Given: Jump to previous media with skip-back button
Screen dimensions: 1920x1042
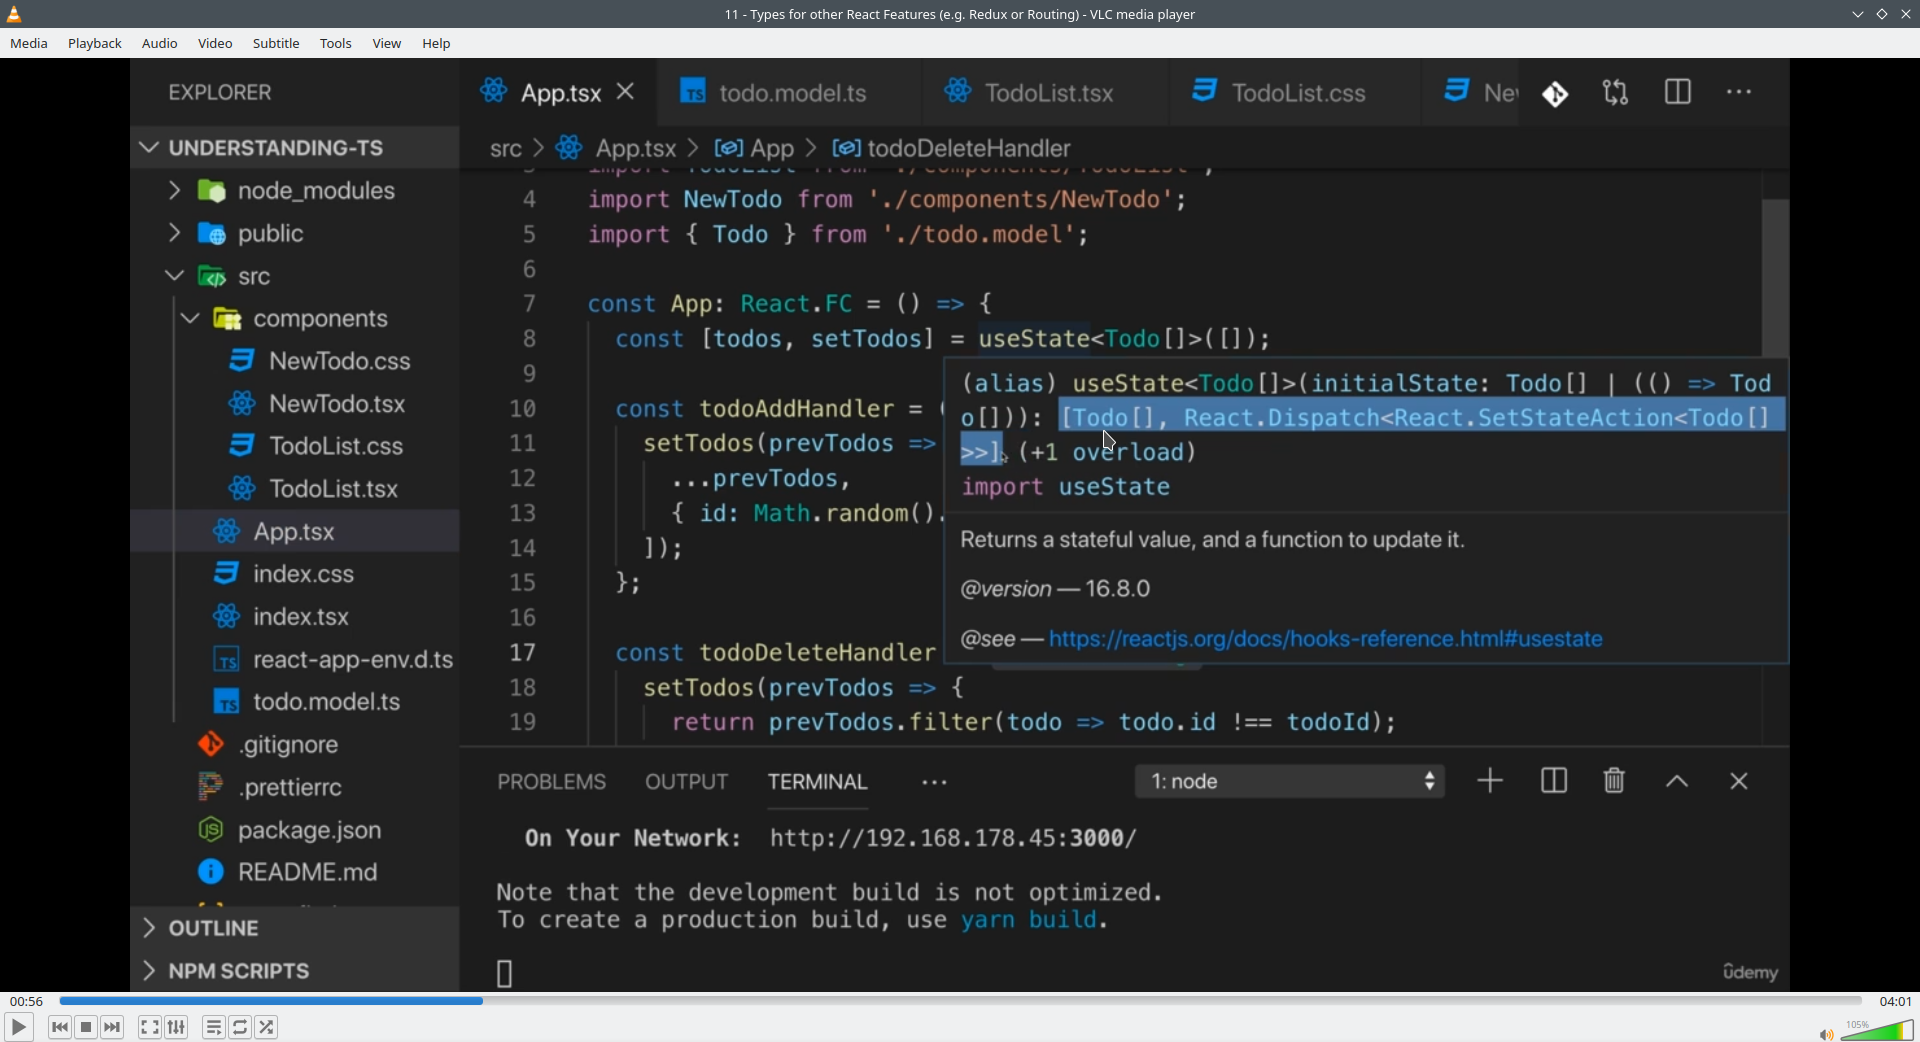Looking at the screenshot, I should (60, 1027).
